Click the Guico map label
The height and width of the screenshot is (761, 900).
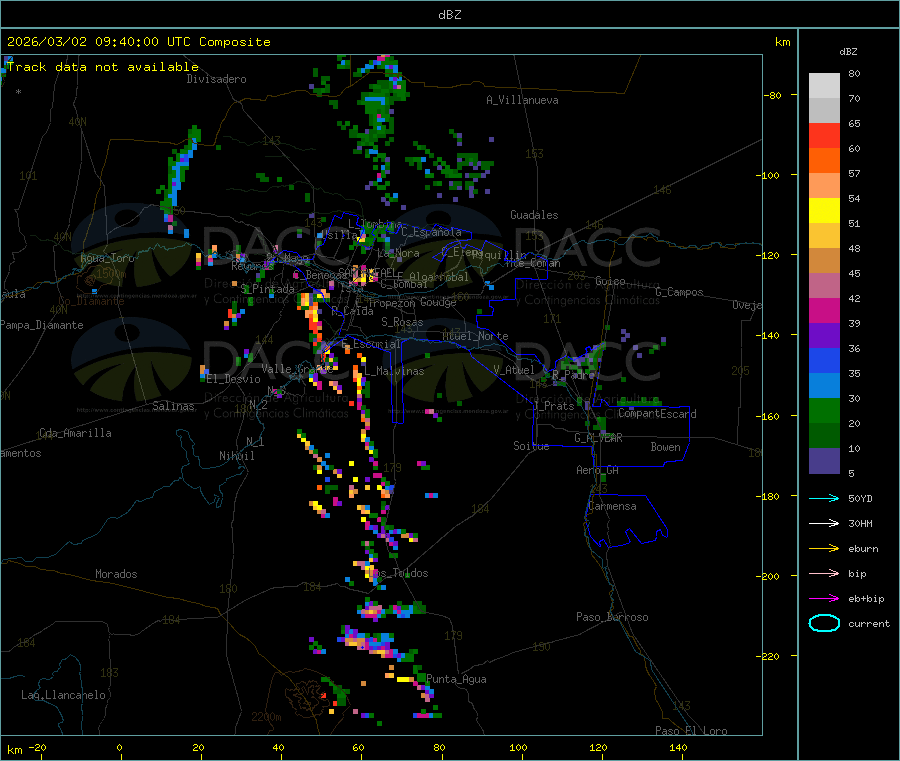coord(610,281)
